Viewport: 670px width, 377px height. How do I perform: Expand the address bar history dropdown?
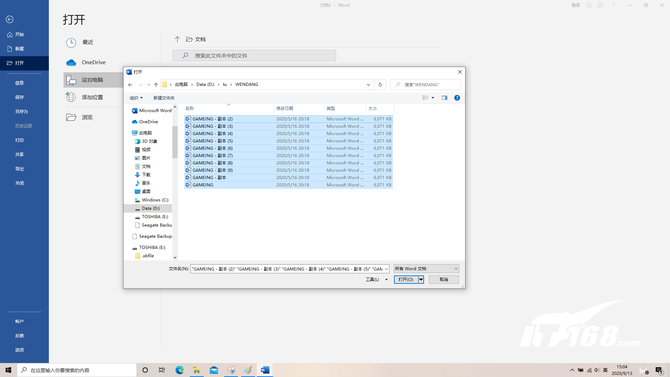click(x=368, y=85)
